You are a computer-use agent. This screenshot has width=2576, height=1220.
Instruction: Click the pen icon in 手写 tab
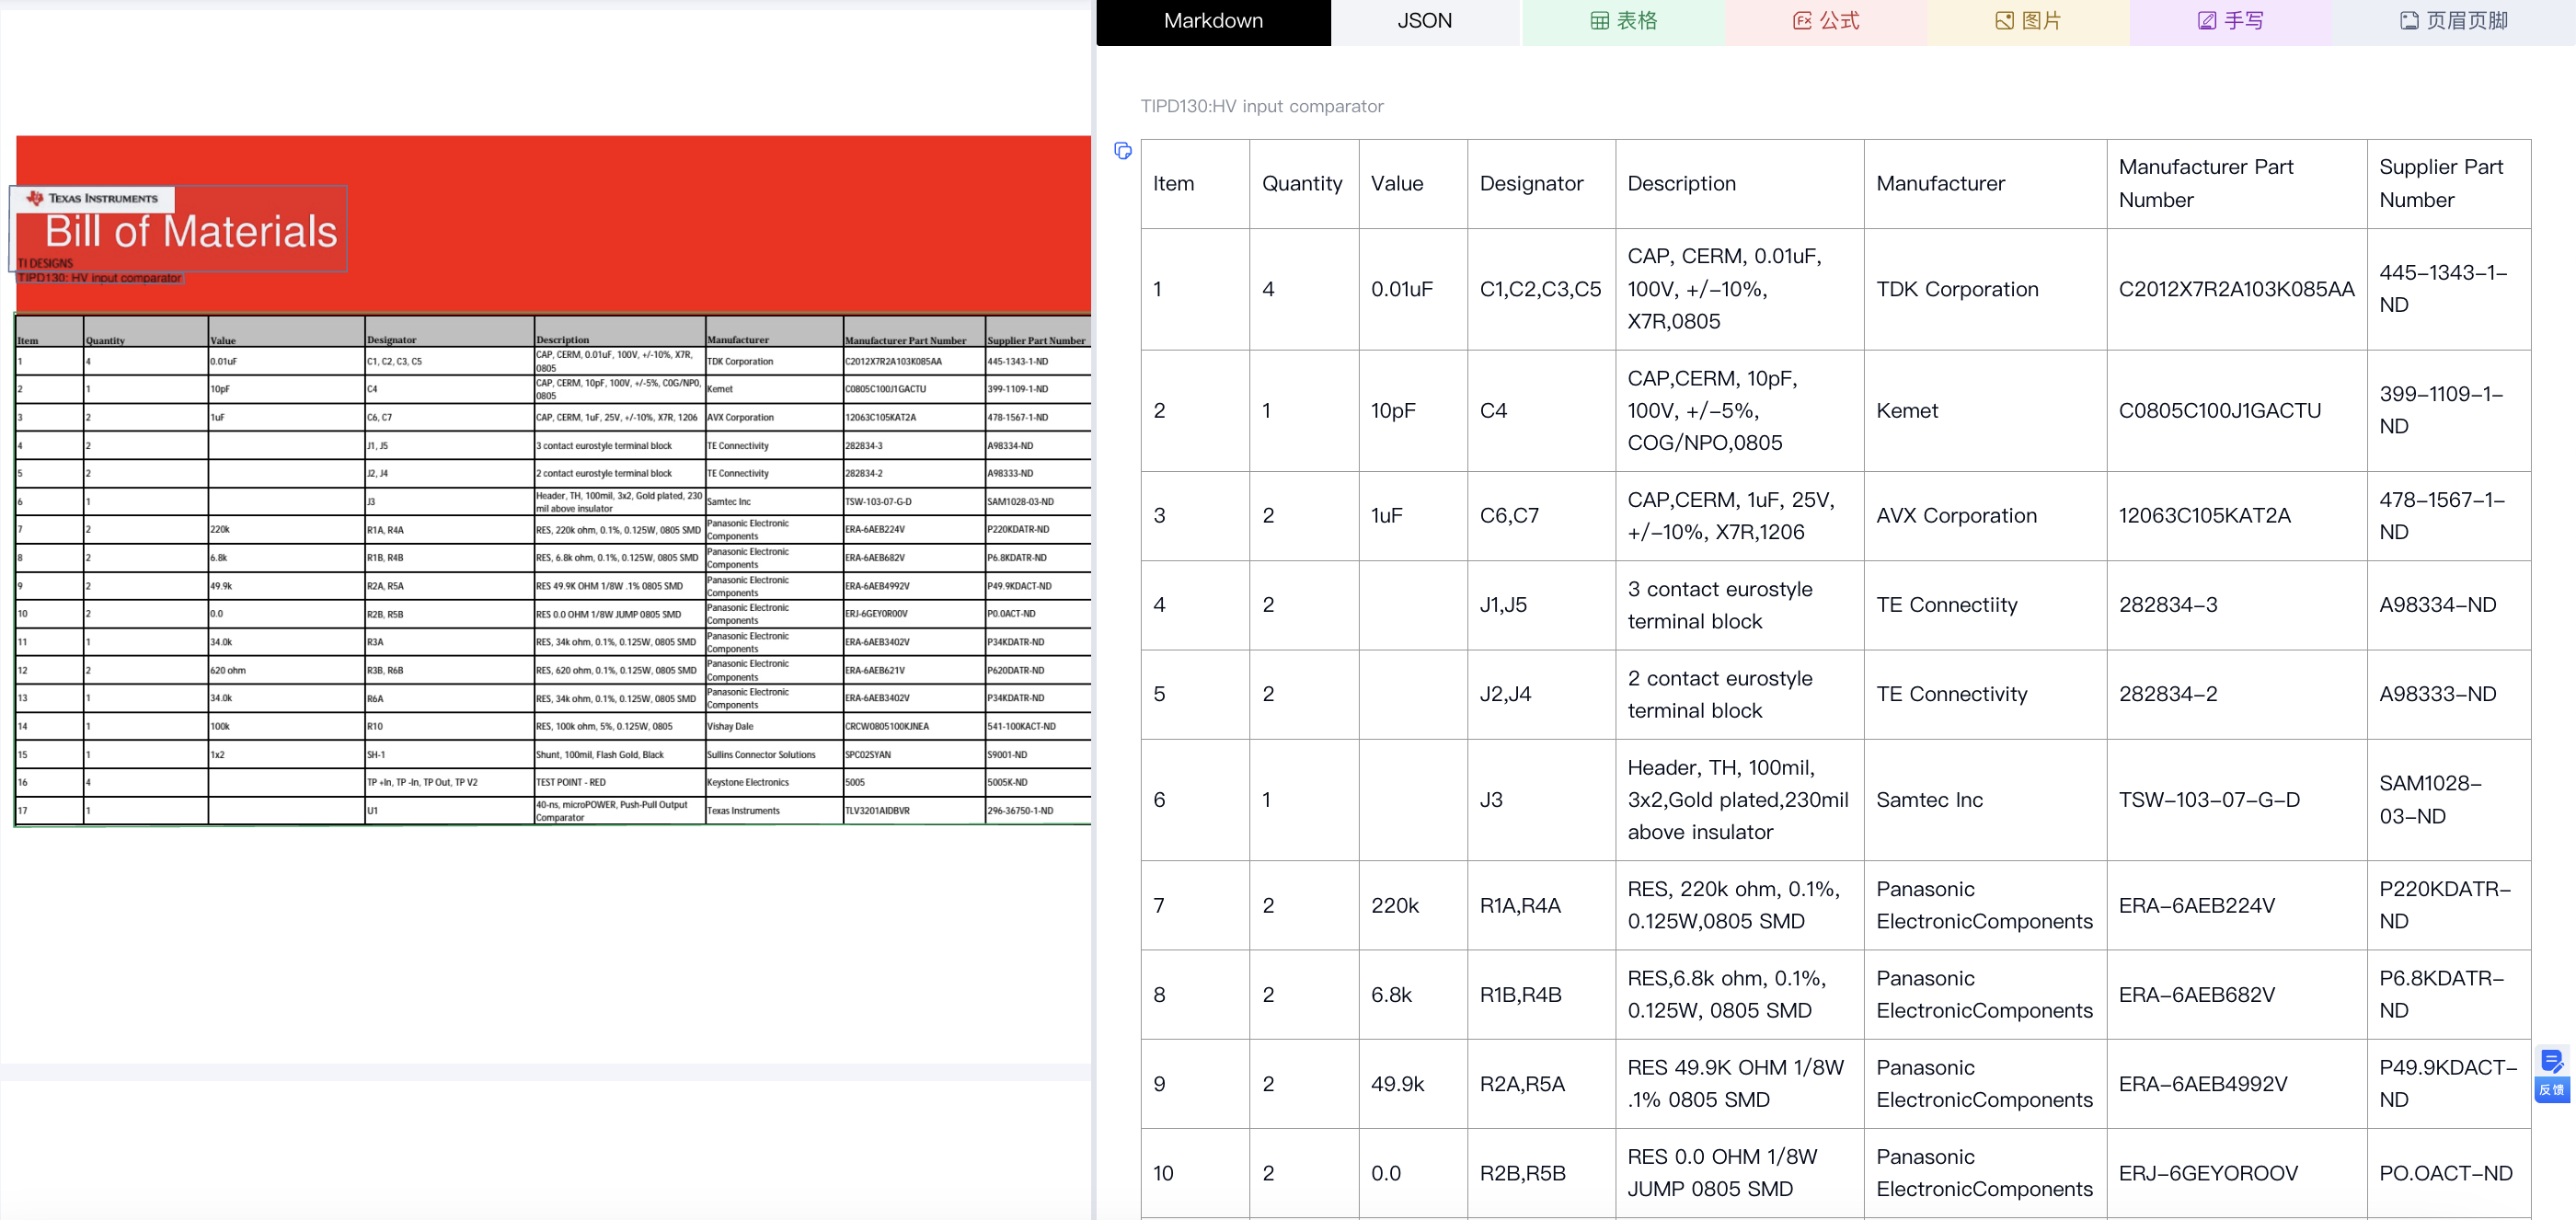(x=2207, y=21)
